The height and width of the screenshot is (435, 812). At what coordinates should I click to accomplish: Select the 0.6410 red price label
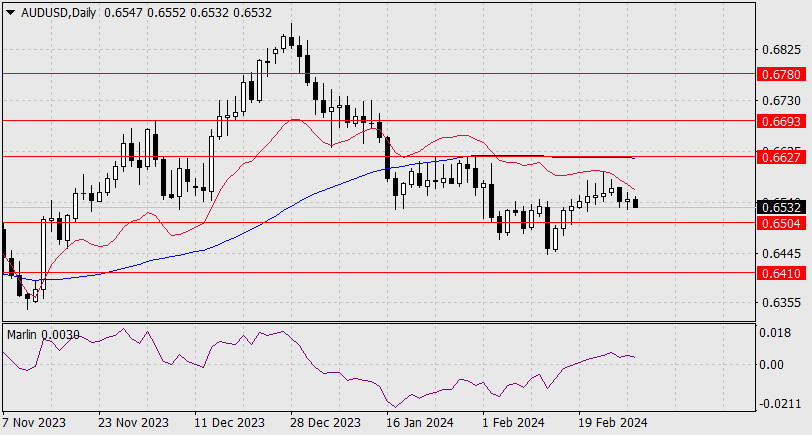point(781,273)
